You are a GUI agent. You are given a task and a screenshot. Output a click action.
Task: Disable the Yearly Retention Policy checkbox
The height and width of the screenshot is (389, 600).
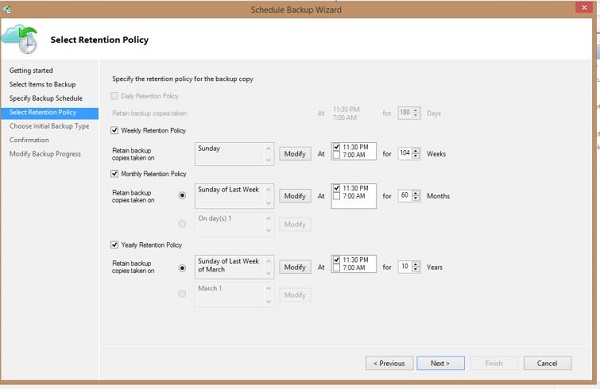click(114, 245)
